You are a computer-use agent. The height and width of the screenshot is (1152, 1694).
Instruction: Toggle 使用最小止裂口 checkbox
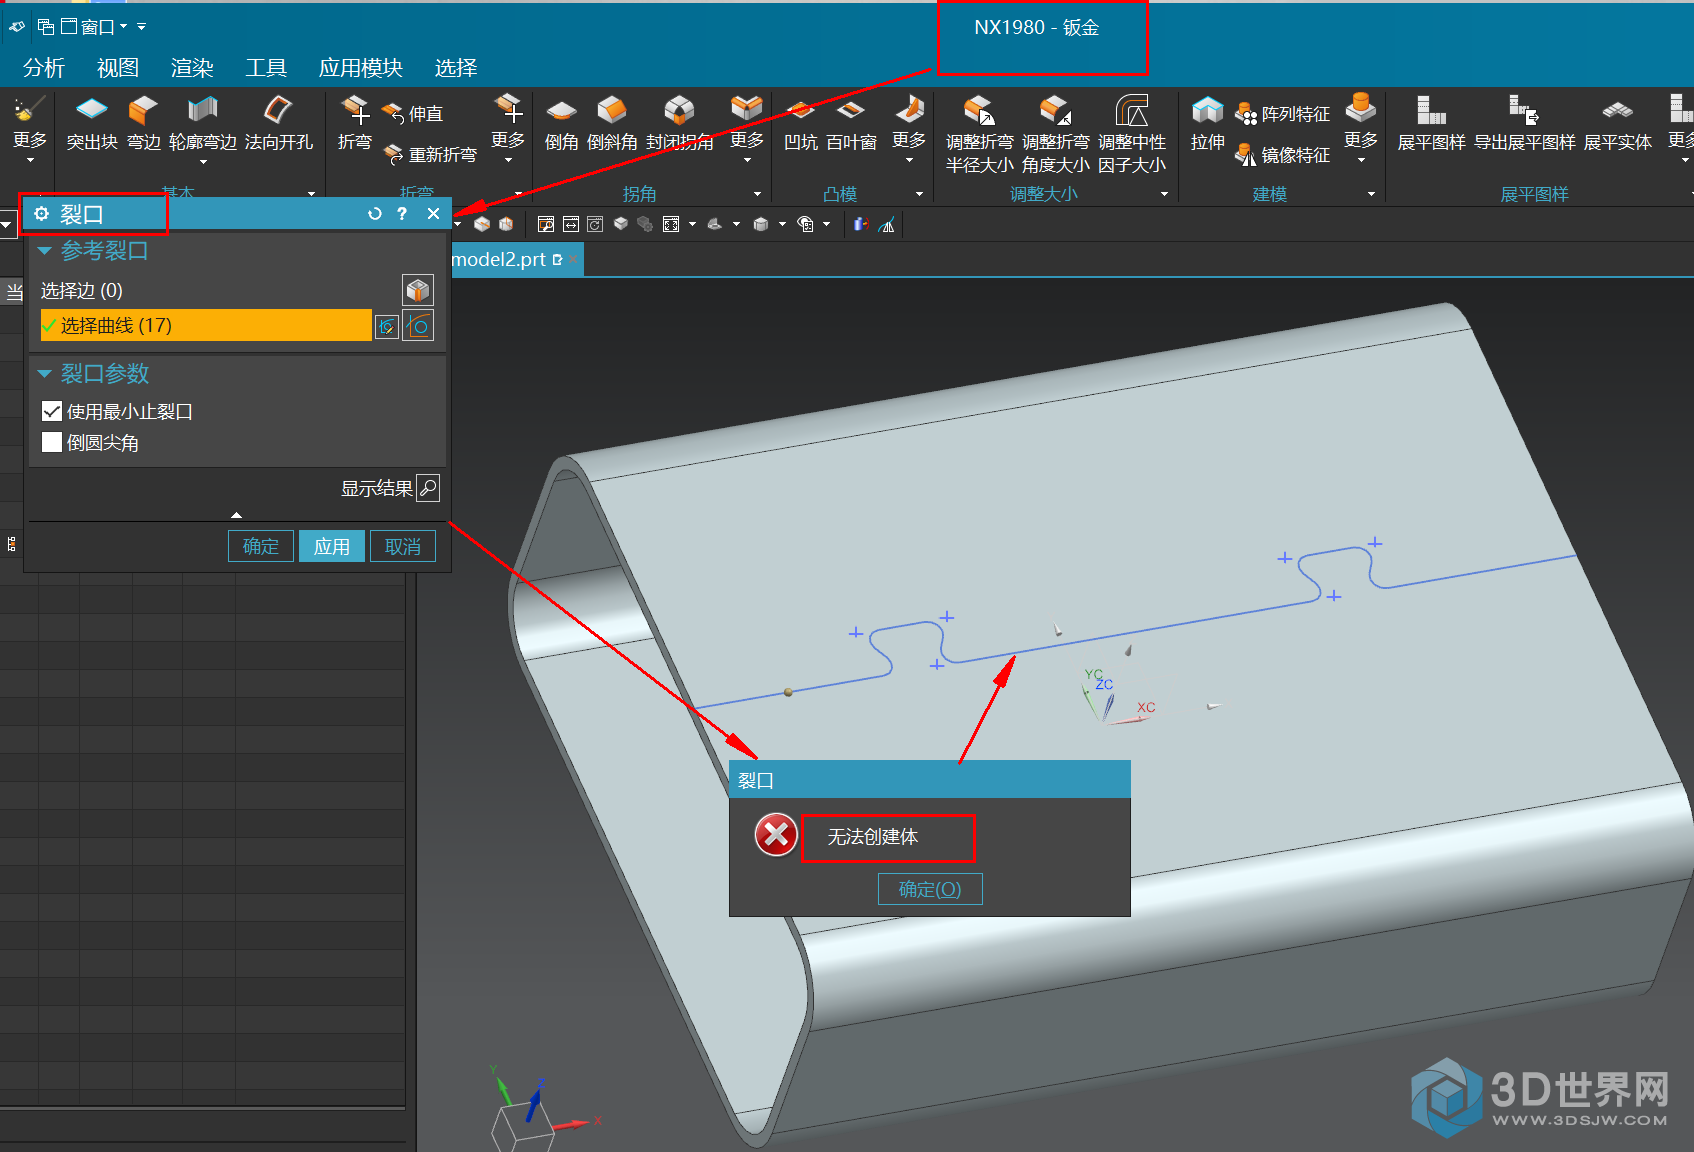coord(52,411)
